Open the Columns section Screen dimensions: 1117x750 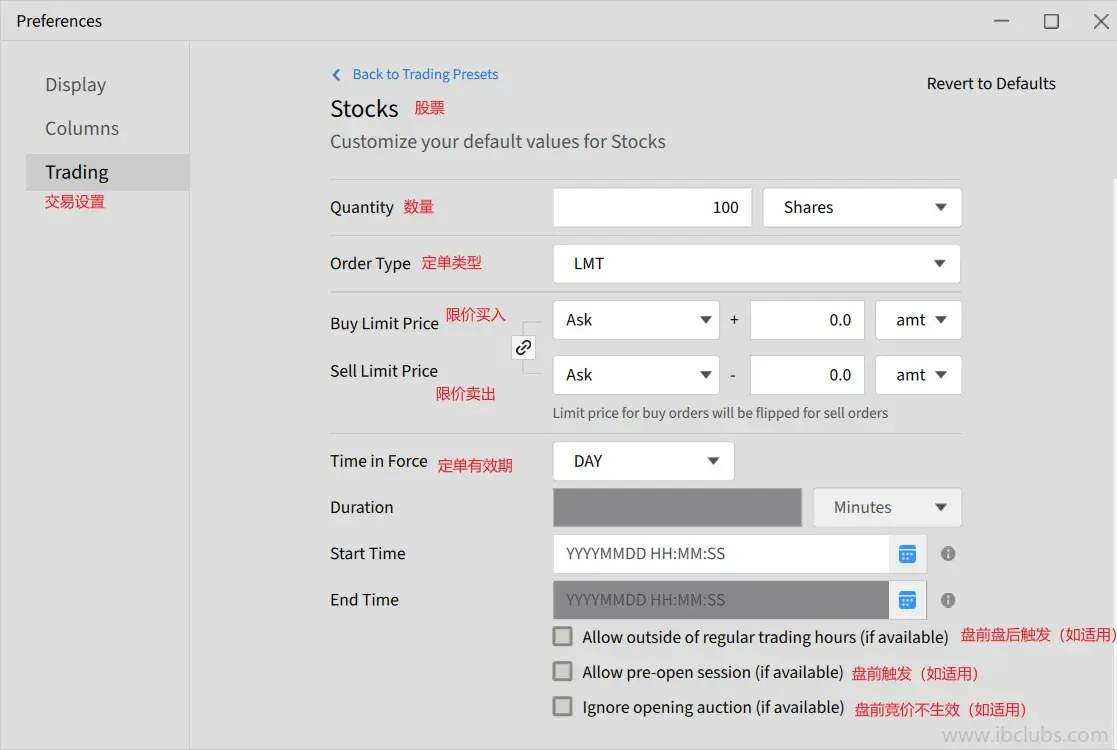(x=82, y=129)
